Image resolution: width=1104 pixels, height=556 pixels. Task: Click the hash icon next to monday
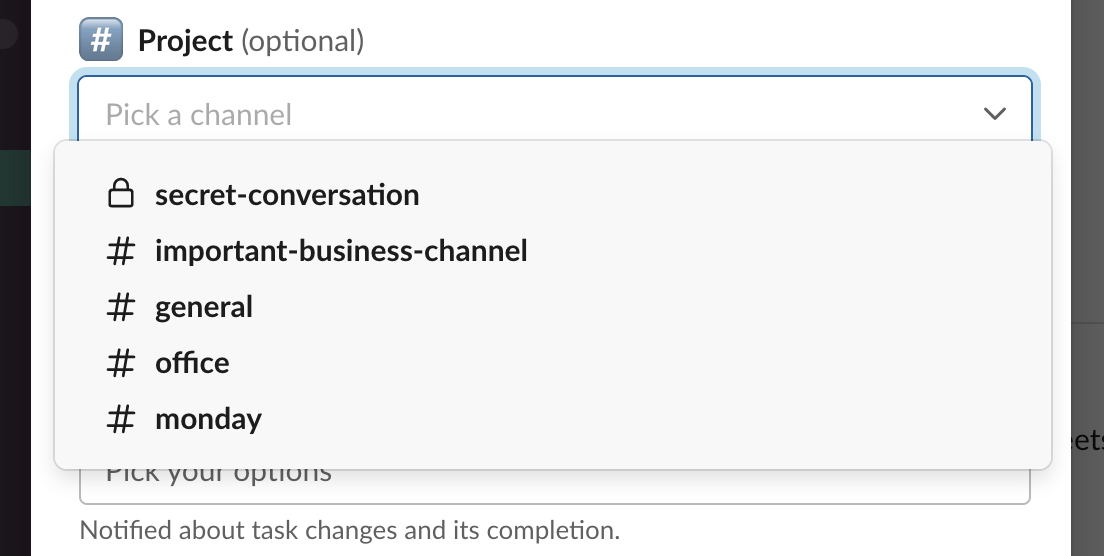click(x=120, y=419)
